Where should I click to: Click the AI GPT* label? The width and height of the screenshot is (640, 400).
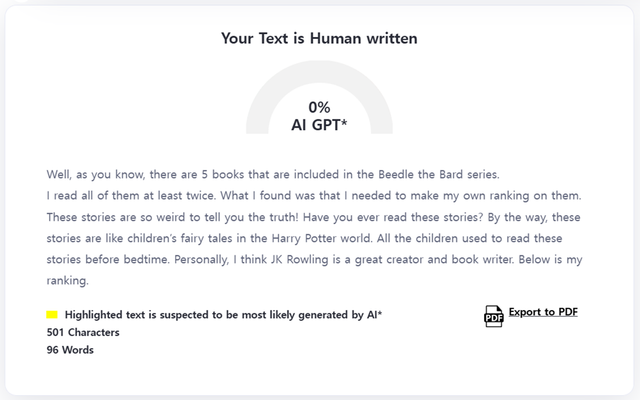point(319,126)
